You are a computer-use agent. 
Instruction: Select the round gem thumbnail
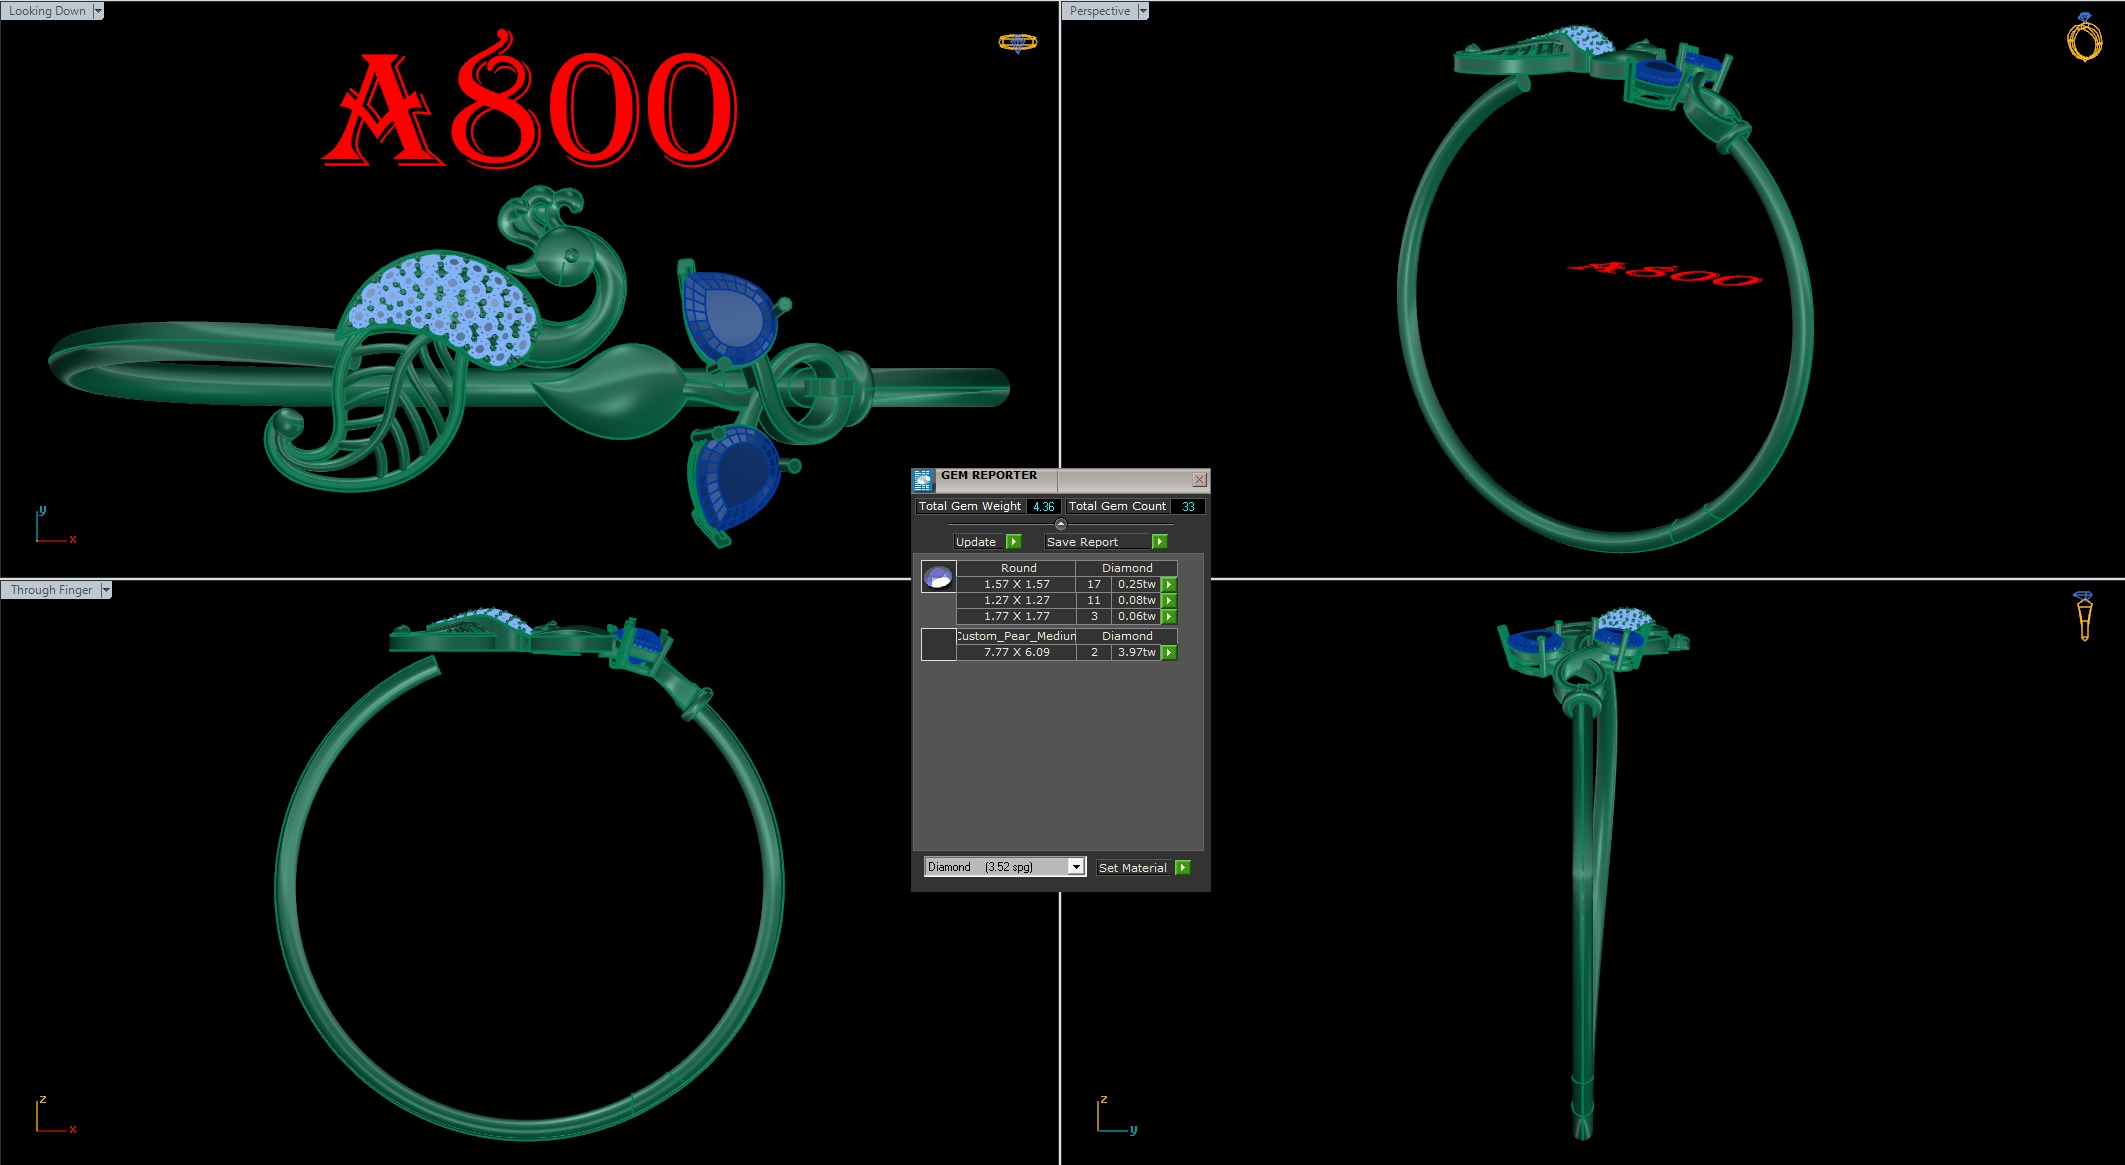click(938, 577)
